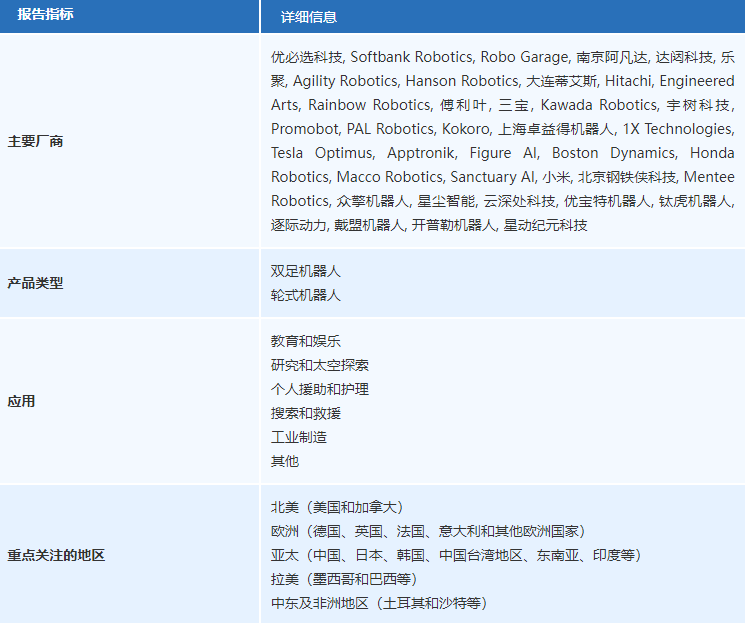The height and width of the screenshot is (623, 752).
Task: Click the 轮式机器人 entry
Action: pos(306,295)
